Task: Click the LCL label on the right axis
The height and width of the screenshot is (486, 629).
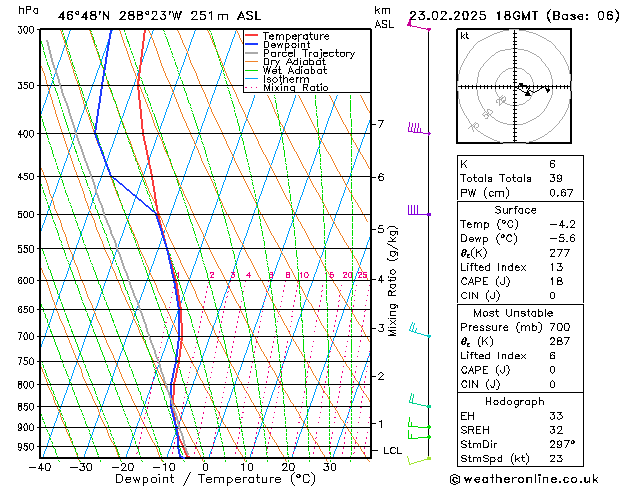Action: pyautogui.click(x=393, y=451)
